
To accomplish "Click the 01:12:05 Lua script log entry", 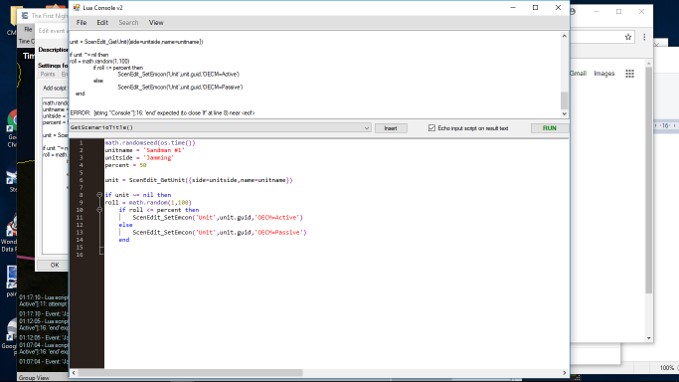I will click(x=43, y=324).
